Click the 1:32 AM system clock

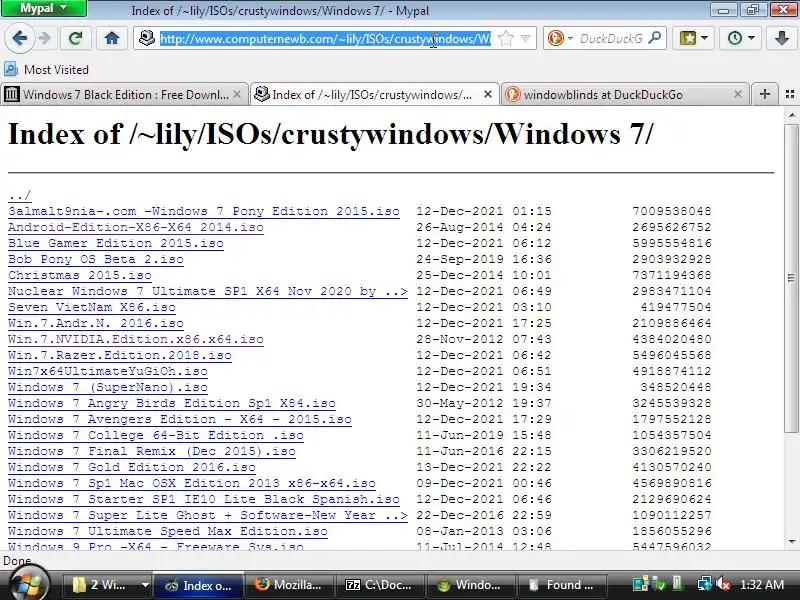pos(761,585)
